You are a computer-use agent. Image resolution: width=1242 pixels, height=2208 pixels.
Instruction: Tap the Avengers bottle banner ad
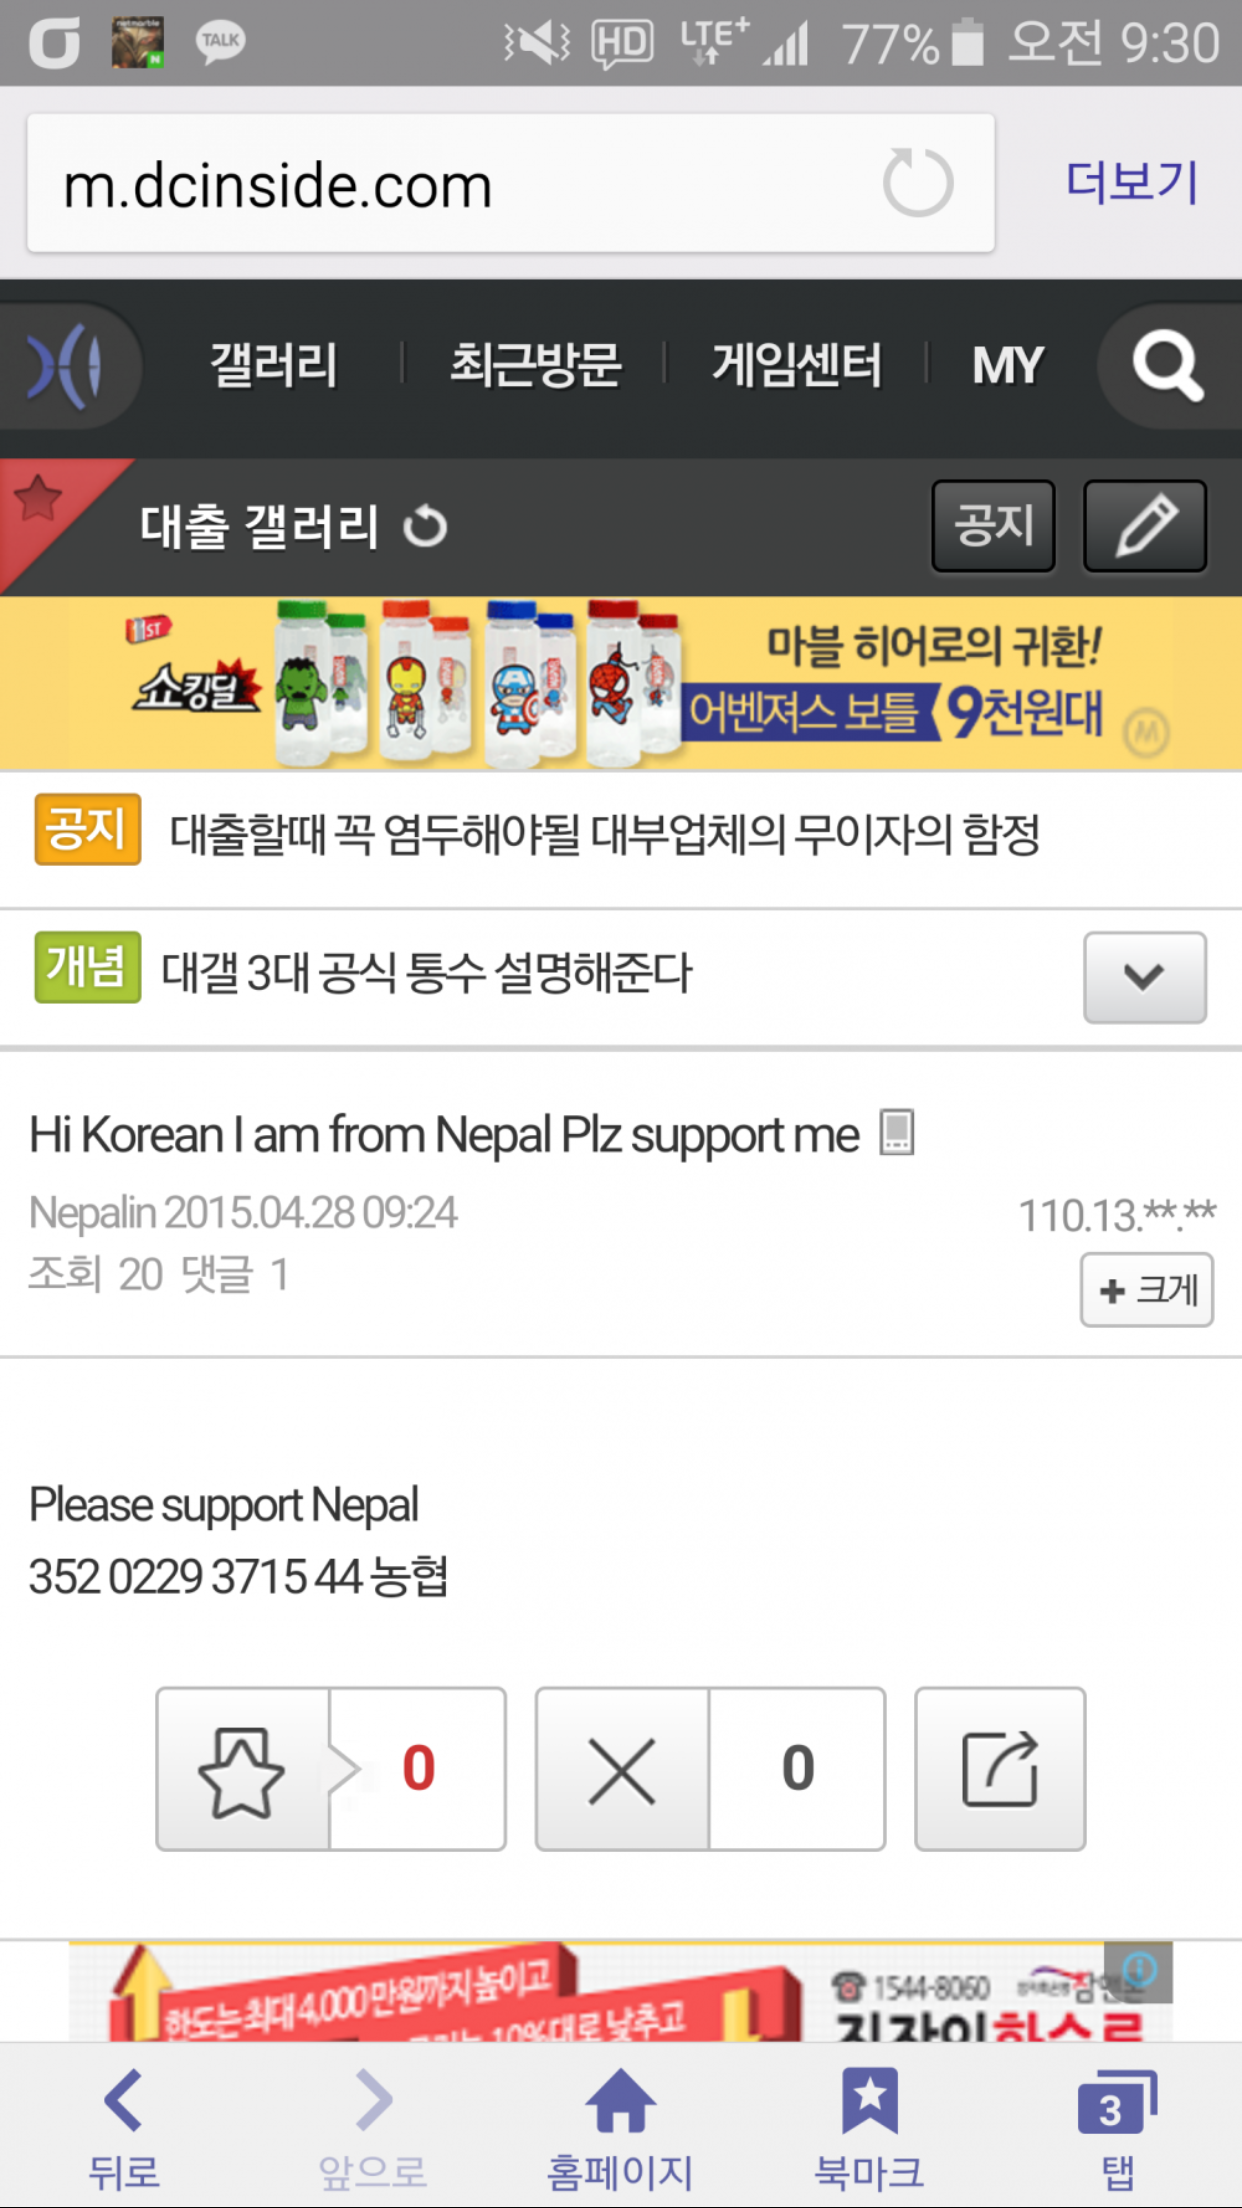click(x=621, y=684)
